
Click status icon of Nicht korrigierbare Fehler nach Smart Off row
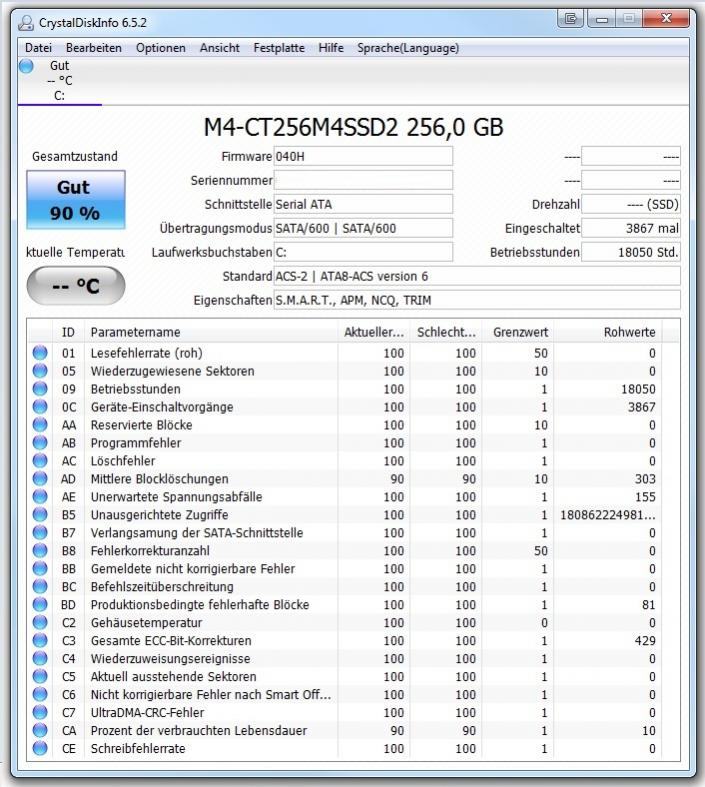[40, 694]
